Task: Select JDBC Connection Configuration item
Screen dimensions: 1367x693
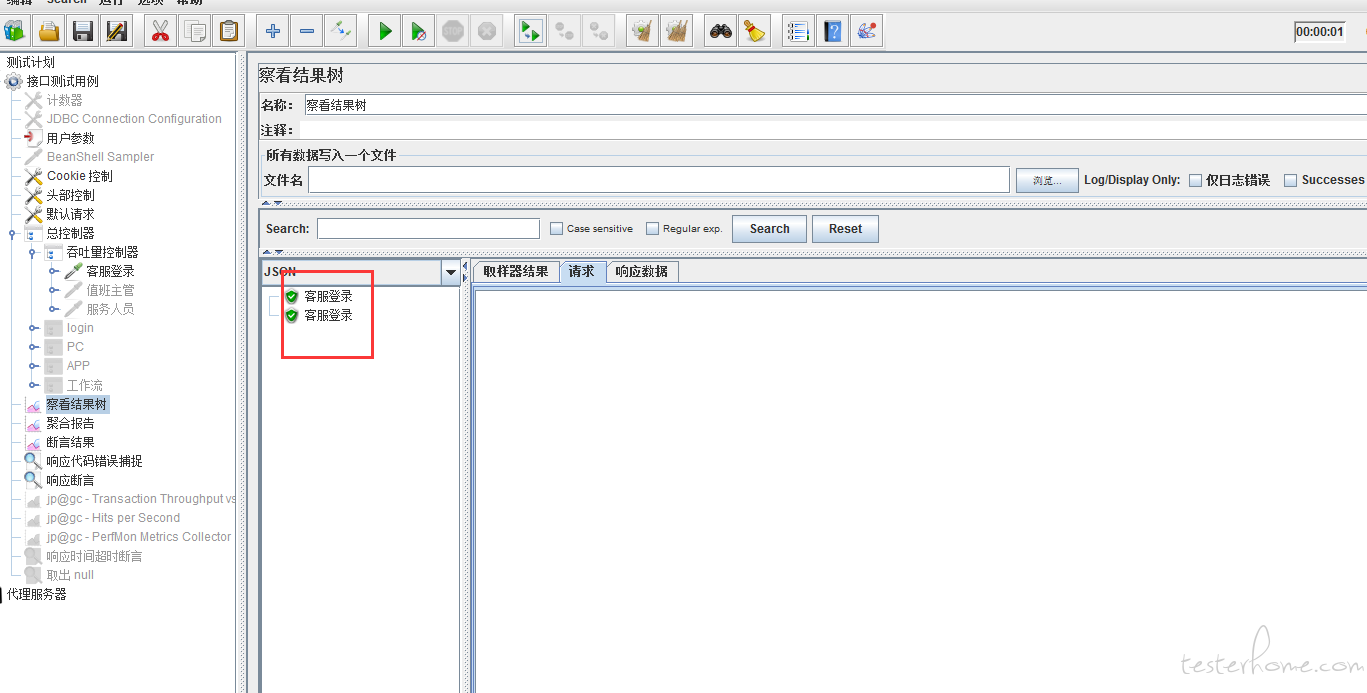Action: point(134,119)
